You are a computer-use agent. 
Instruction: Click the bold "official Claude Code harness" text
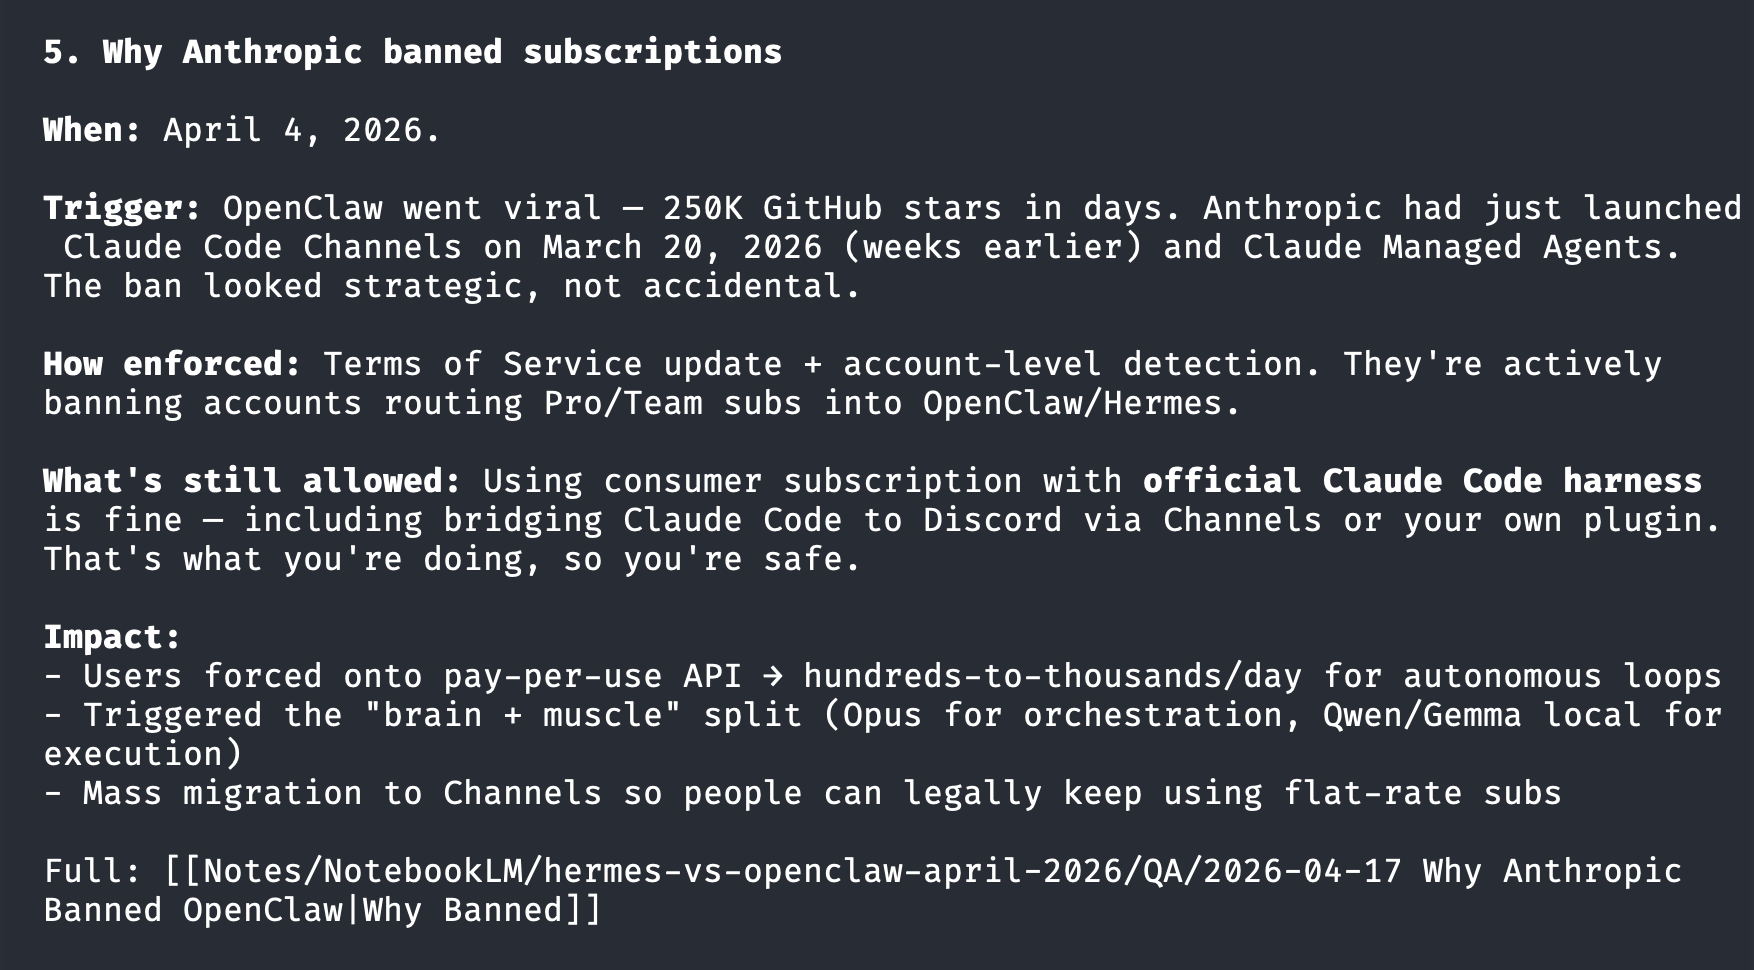point(1421,481)
